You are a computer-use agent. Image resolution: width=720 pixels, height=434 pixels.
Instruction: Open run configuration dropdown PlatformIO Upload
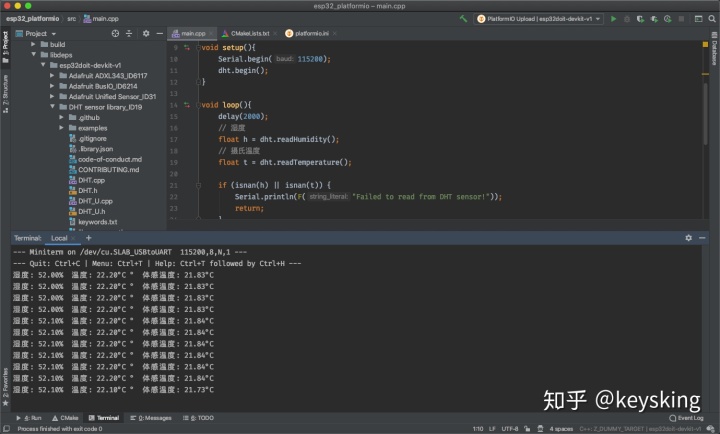539,19
